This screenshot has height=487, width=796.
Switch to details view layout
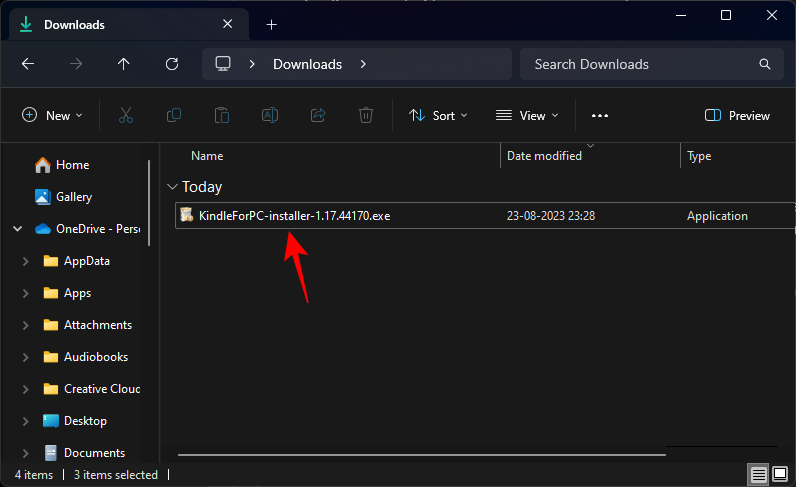pyautogui.click(x=759, y=474)
